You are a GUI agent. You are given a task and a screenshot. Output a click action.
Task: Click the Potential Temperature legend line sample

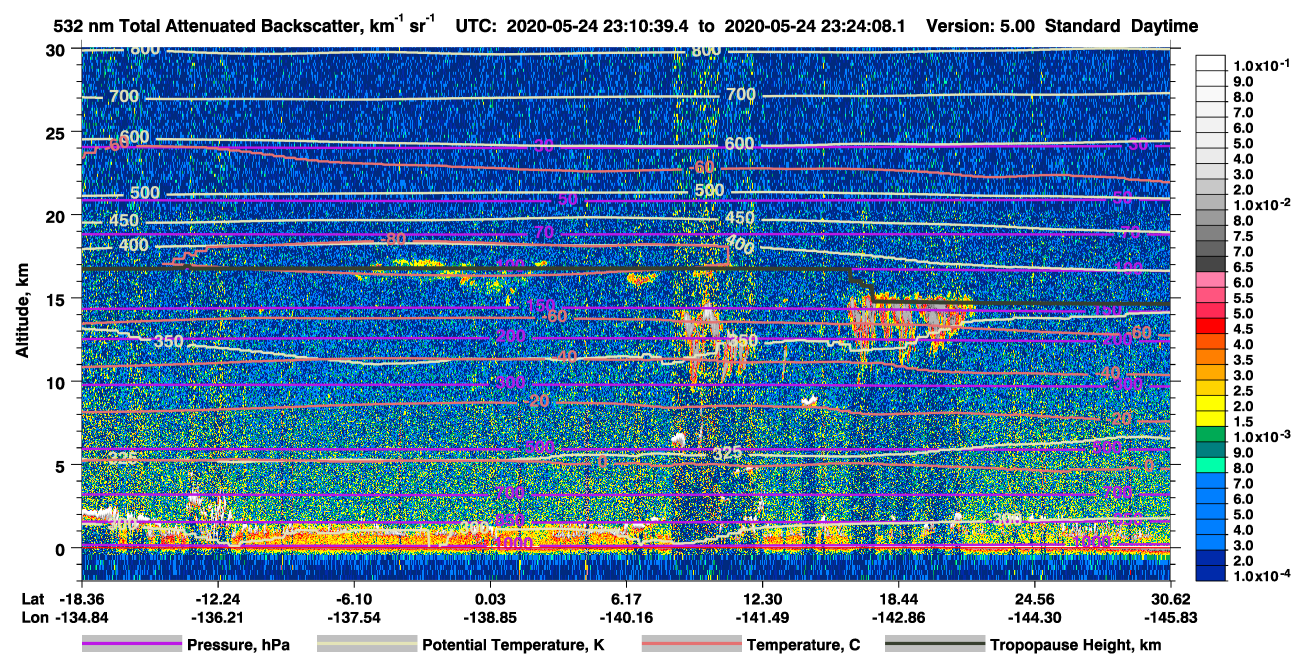tap(366, 645)
